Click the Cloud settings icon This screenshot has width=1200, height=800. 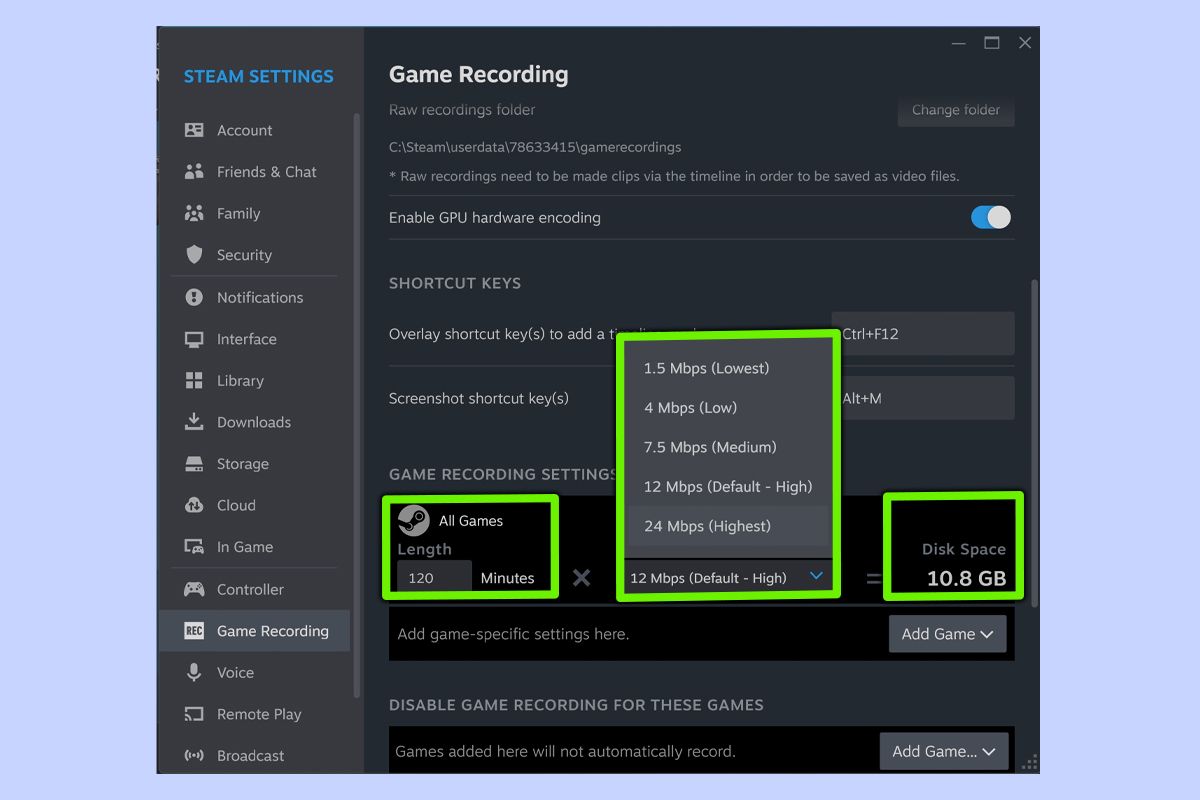point(194,505)
